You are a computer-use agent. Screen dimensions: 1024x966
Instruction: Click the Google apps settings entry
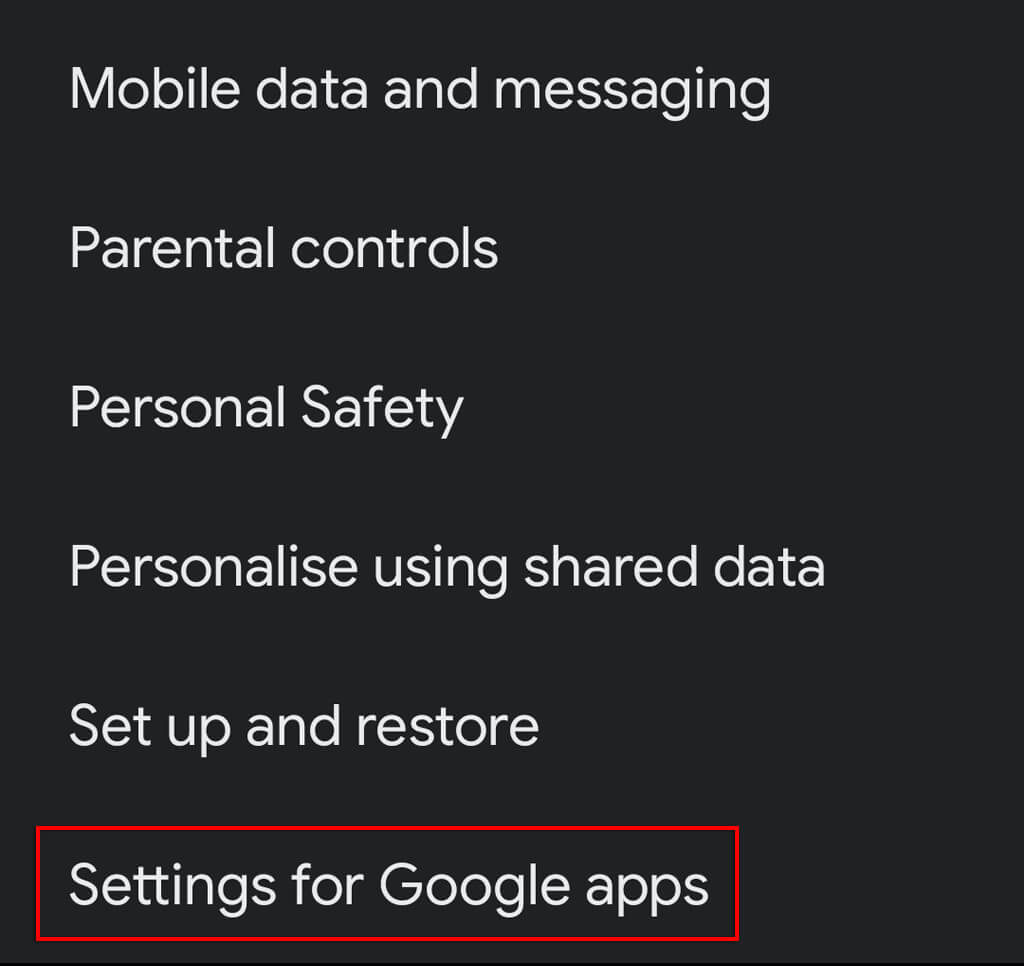(x=512, y=885)
